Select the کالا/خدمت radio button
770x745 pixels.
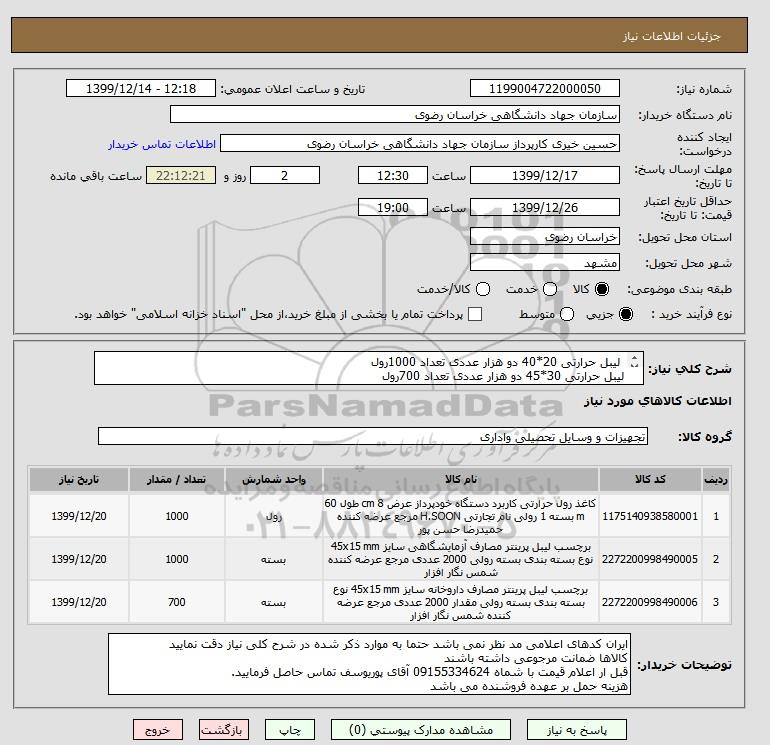pyautogui.click(x=483, y=289)
